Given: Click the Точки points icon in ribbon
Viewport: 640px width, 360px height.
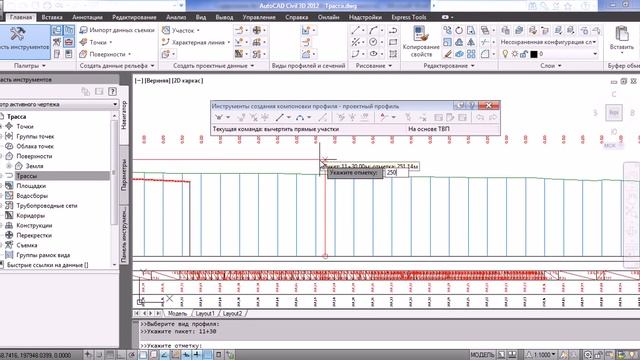Looking at the screenshot, I should [x=84, y=42].
